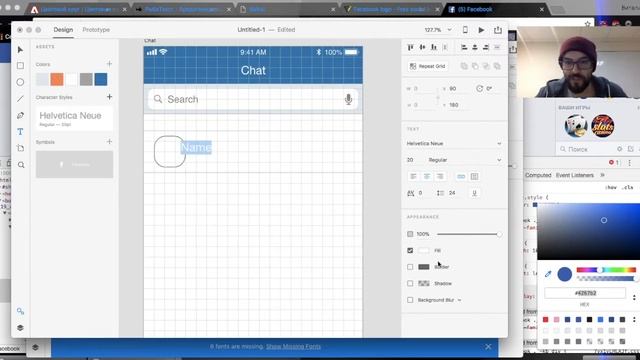Add a new character style
The height and width of the screenshot is (360, 640).
click(x=109, y=97)
